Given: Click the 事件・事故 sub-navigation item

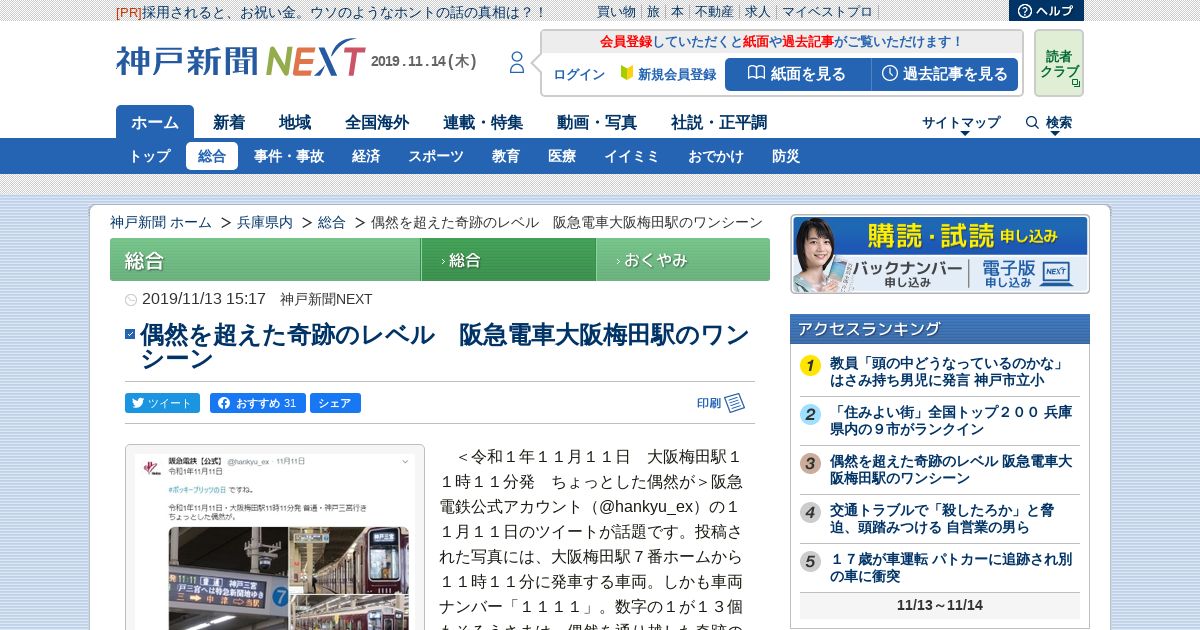Looking at the screenshot, I should pos(289,156).
